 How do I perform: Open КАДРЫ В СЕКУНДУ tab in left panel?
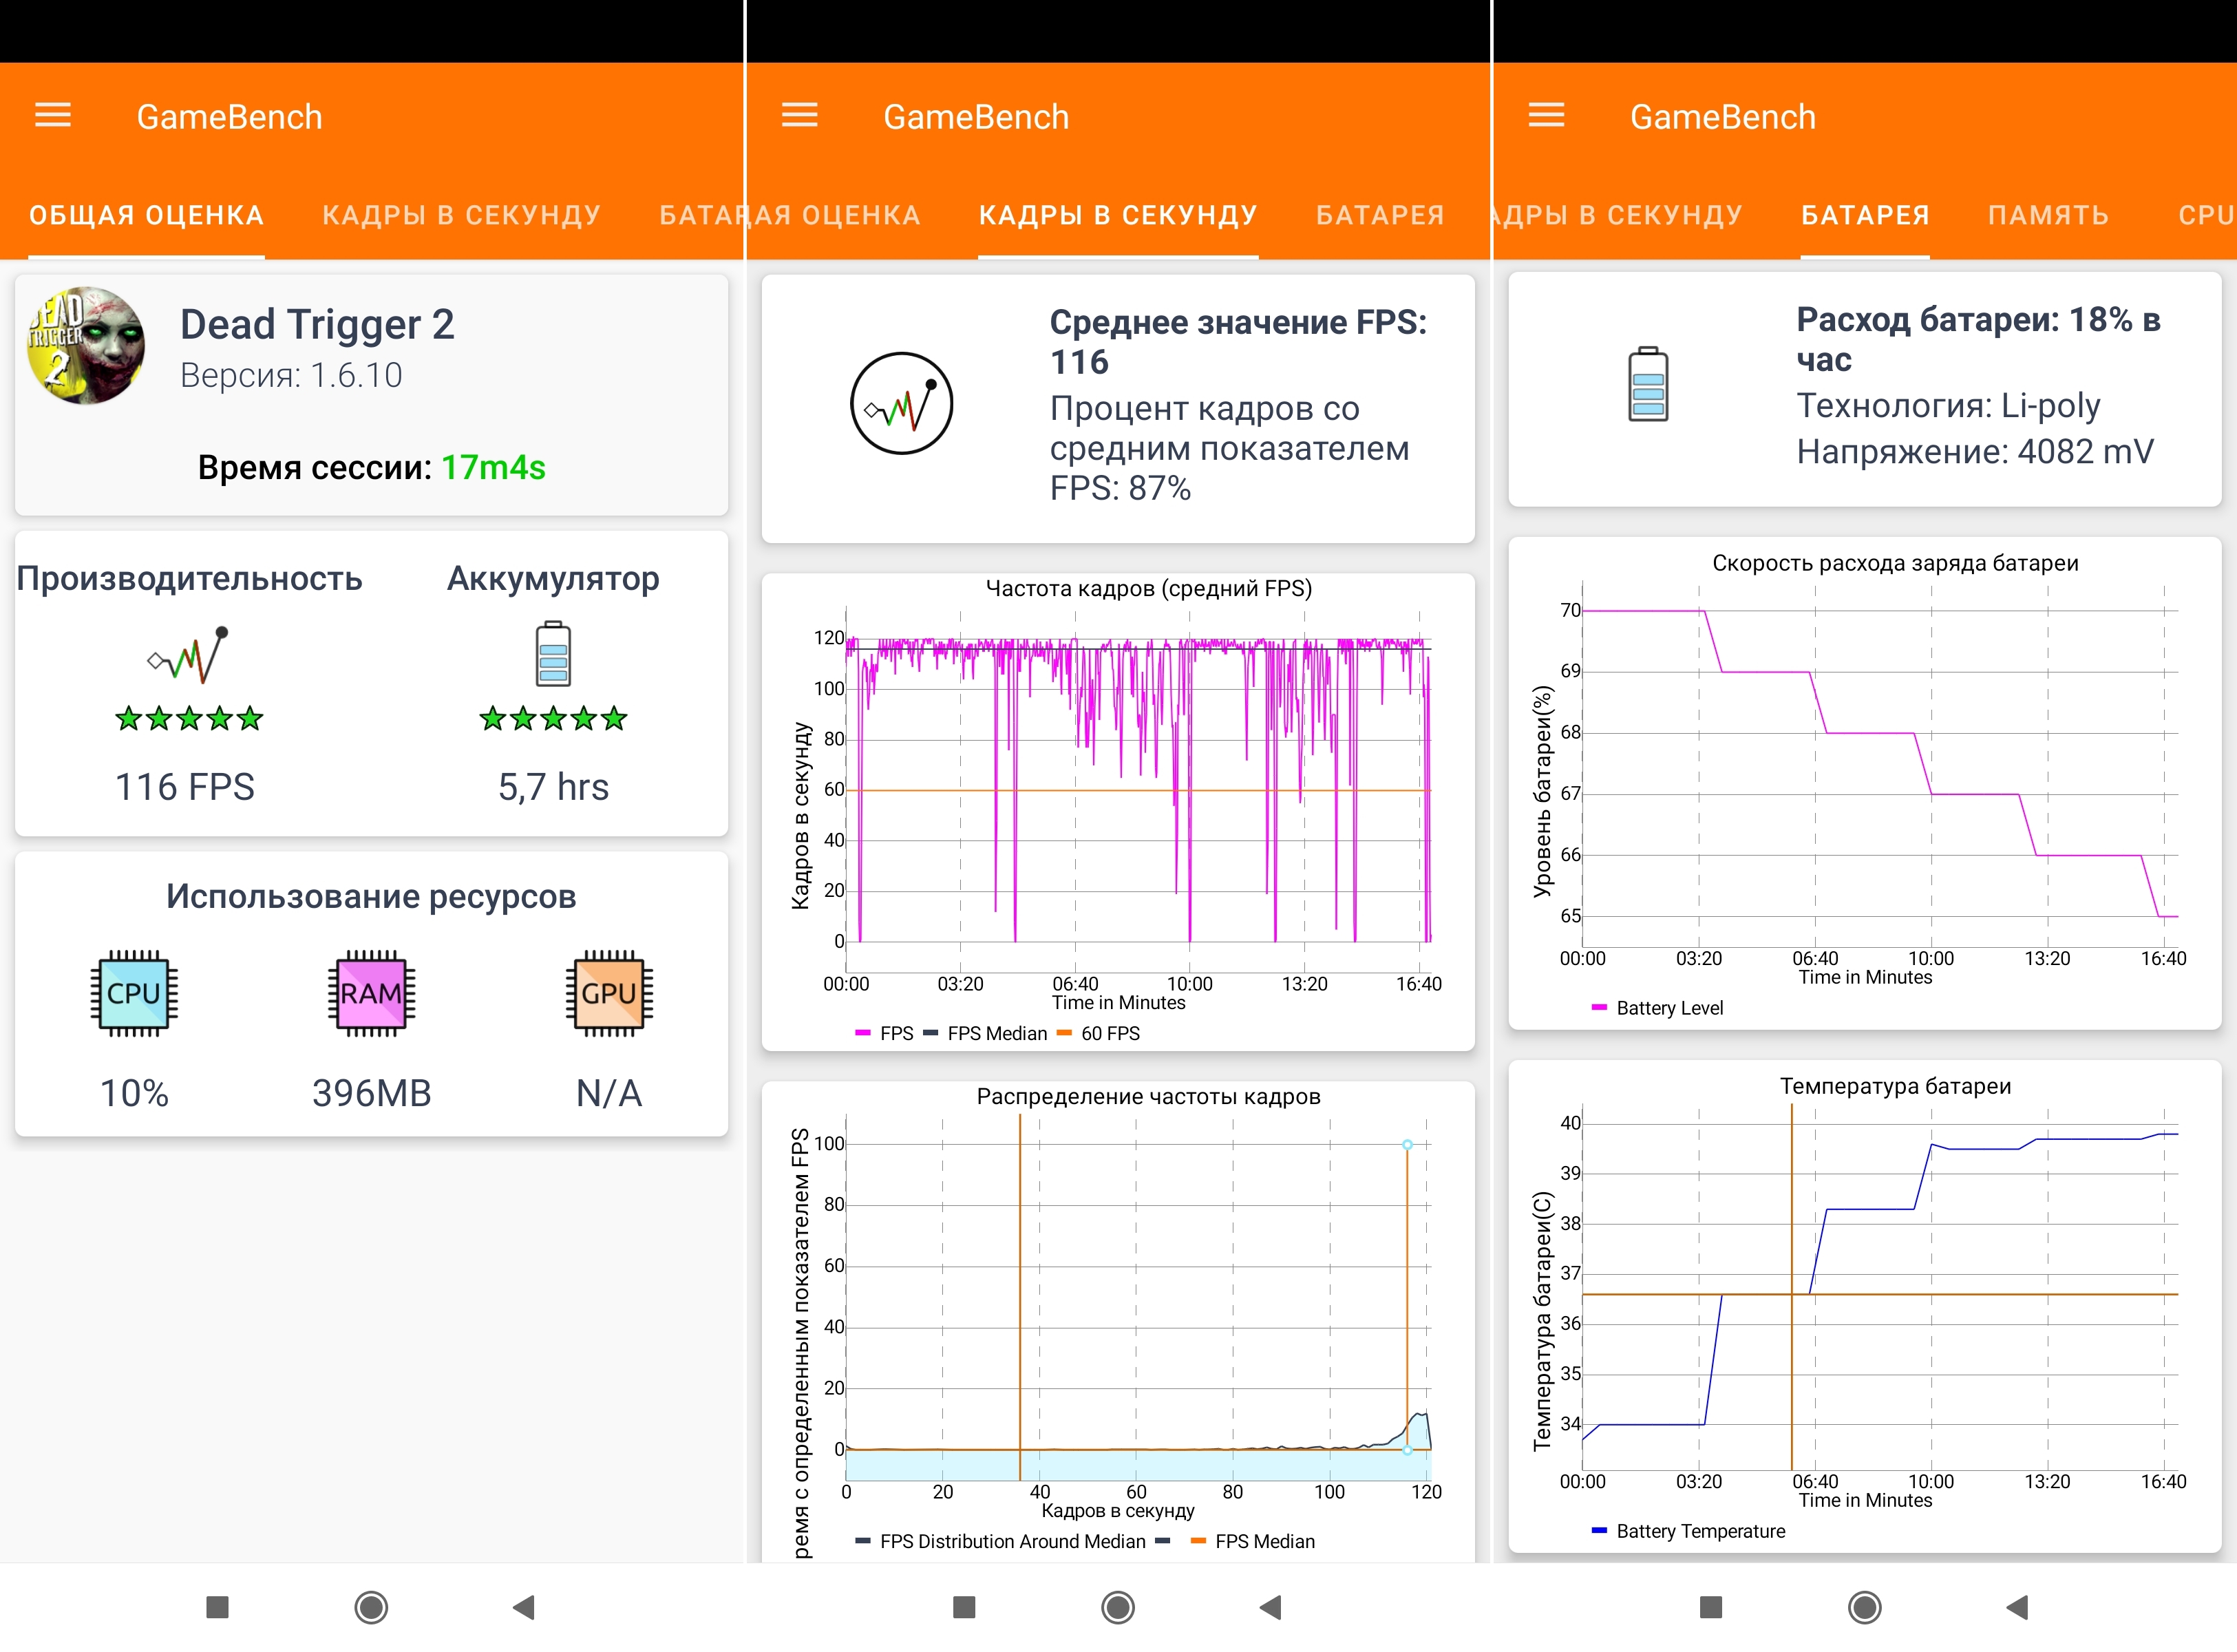(461, 215)
